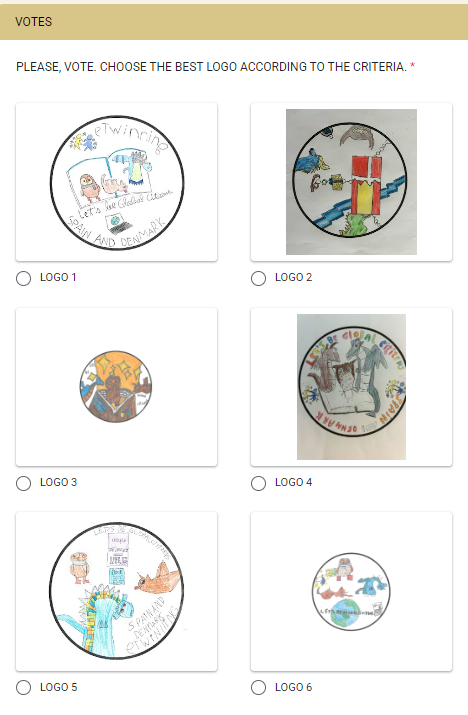Select the LOGO 1 radio button
Screen dimensions: 468x715
click(23, 278)
